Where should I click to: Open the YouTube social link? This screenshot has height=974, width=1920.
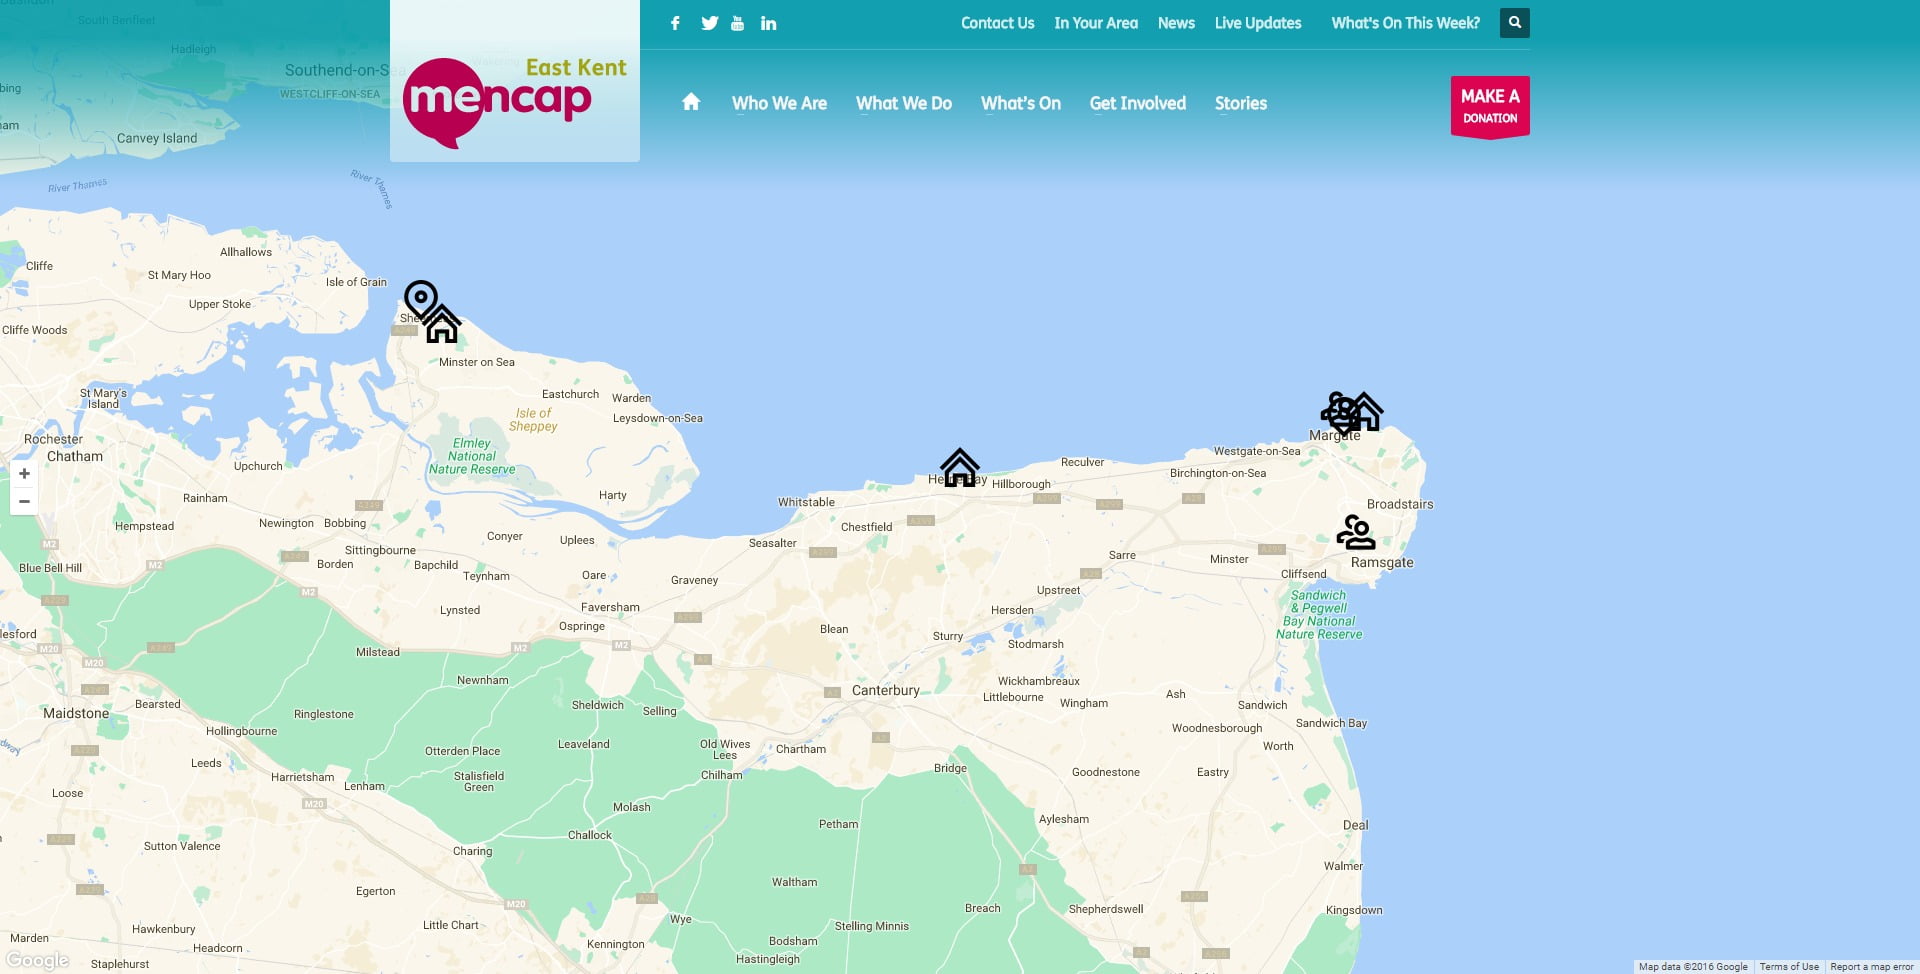point(737,23)
